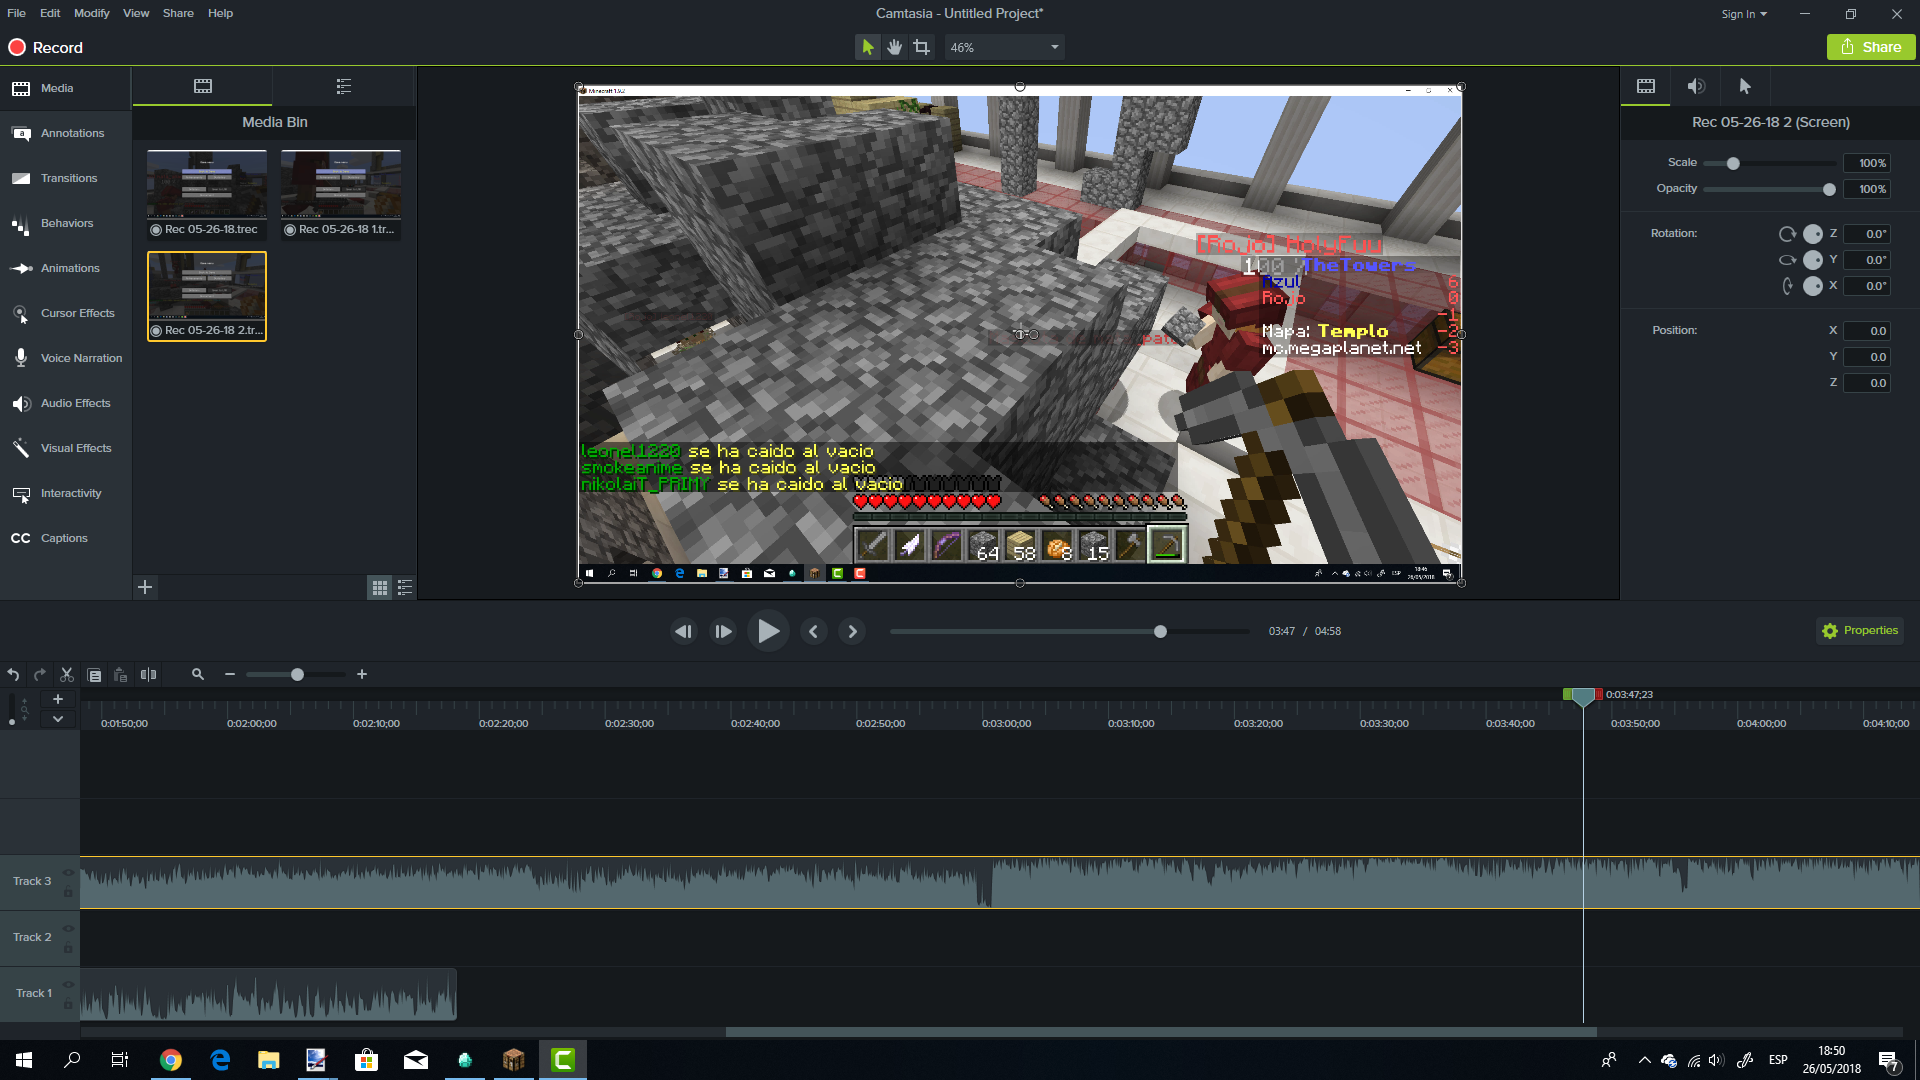Open the Modify menu
The width and height of the screenshot is (1920, 1080).
click(x=92, y=13)
